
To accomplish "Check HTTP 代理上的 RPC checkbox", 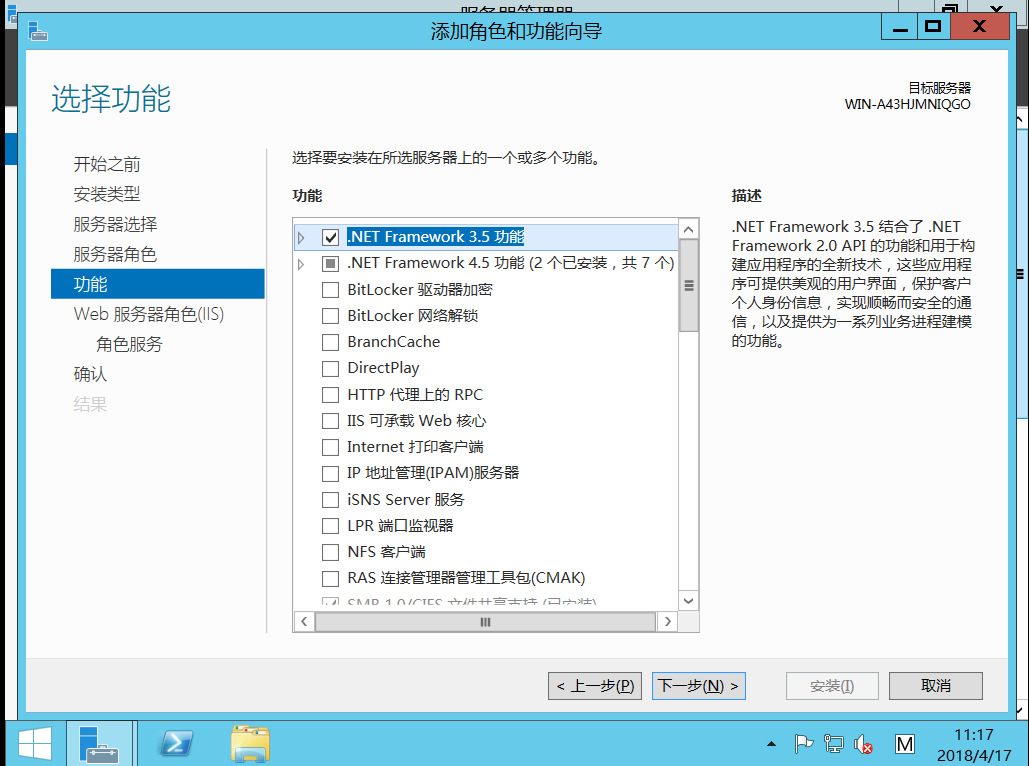I will click(331, 394).
